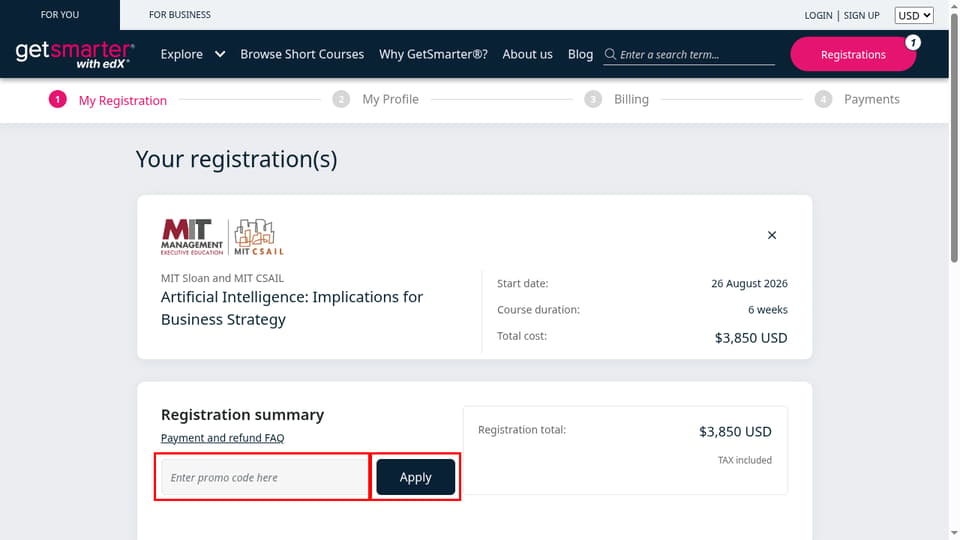Apply the promo code
Viewport: 960px width, 540px height.
(x=416, y=477)
